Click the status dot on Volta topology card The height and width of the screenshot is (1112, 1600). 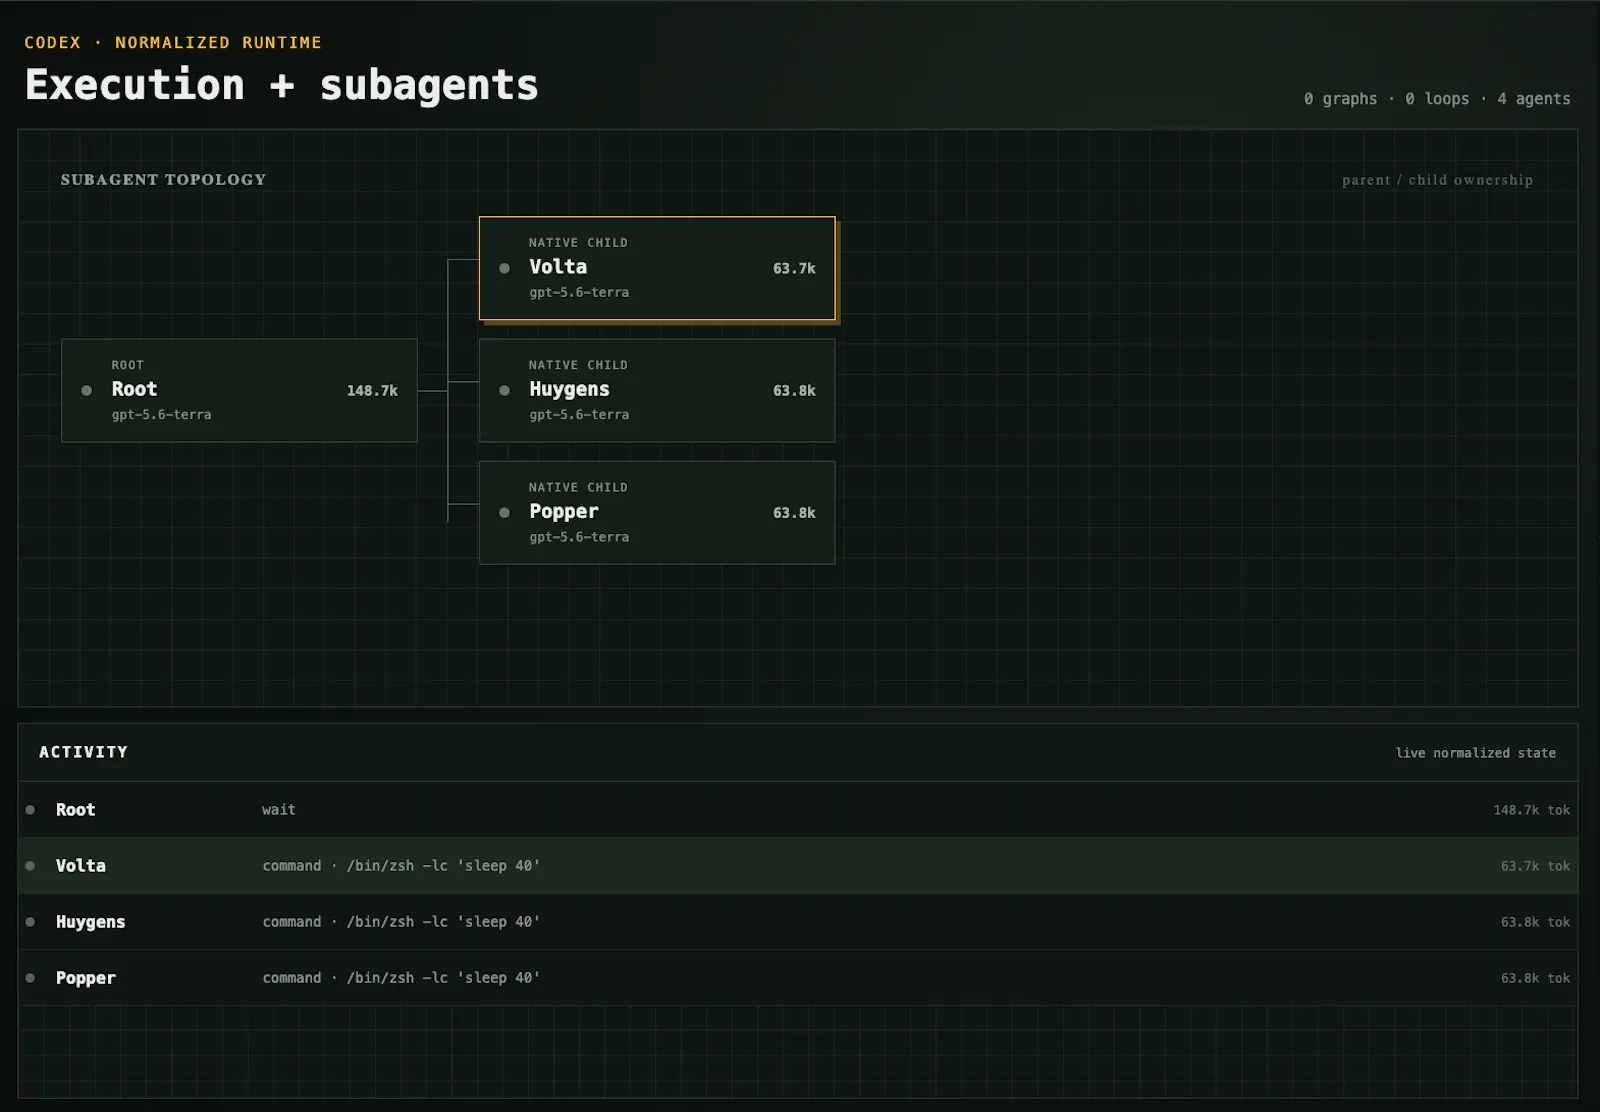pos(505,268)
